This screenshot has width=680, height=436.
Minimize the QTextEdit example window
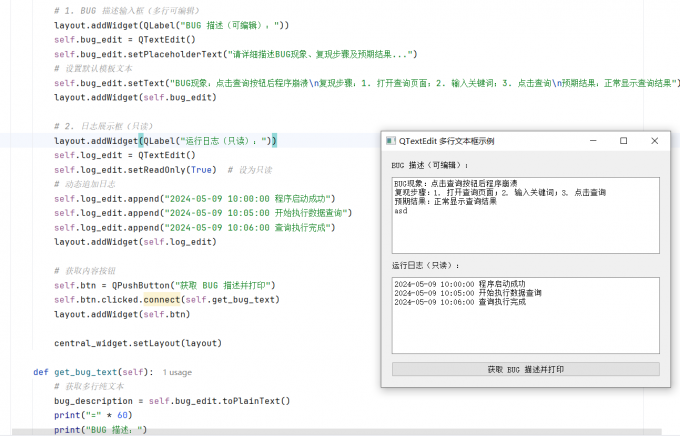(593, 141)
